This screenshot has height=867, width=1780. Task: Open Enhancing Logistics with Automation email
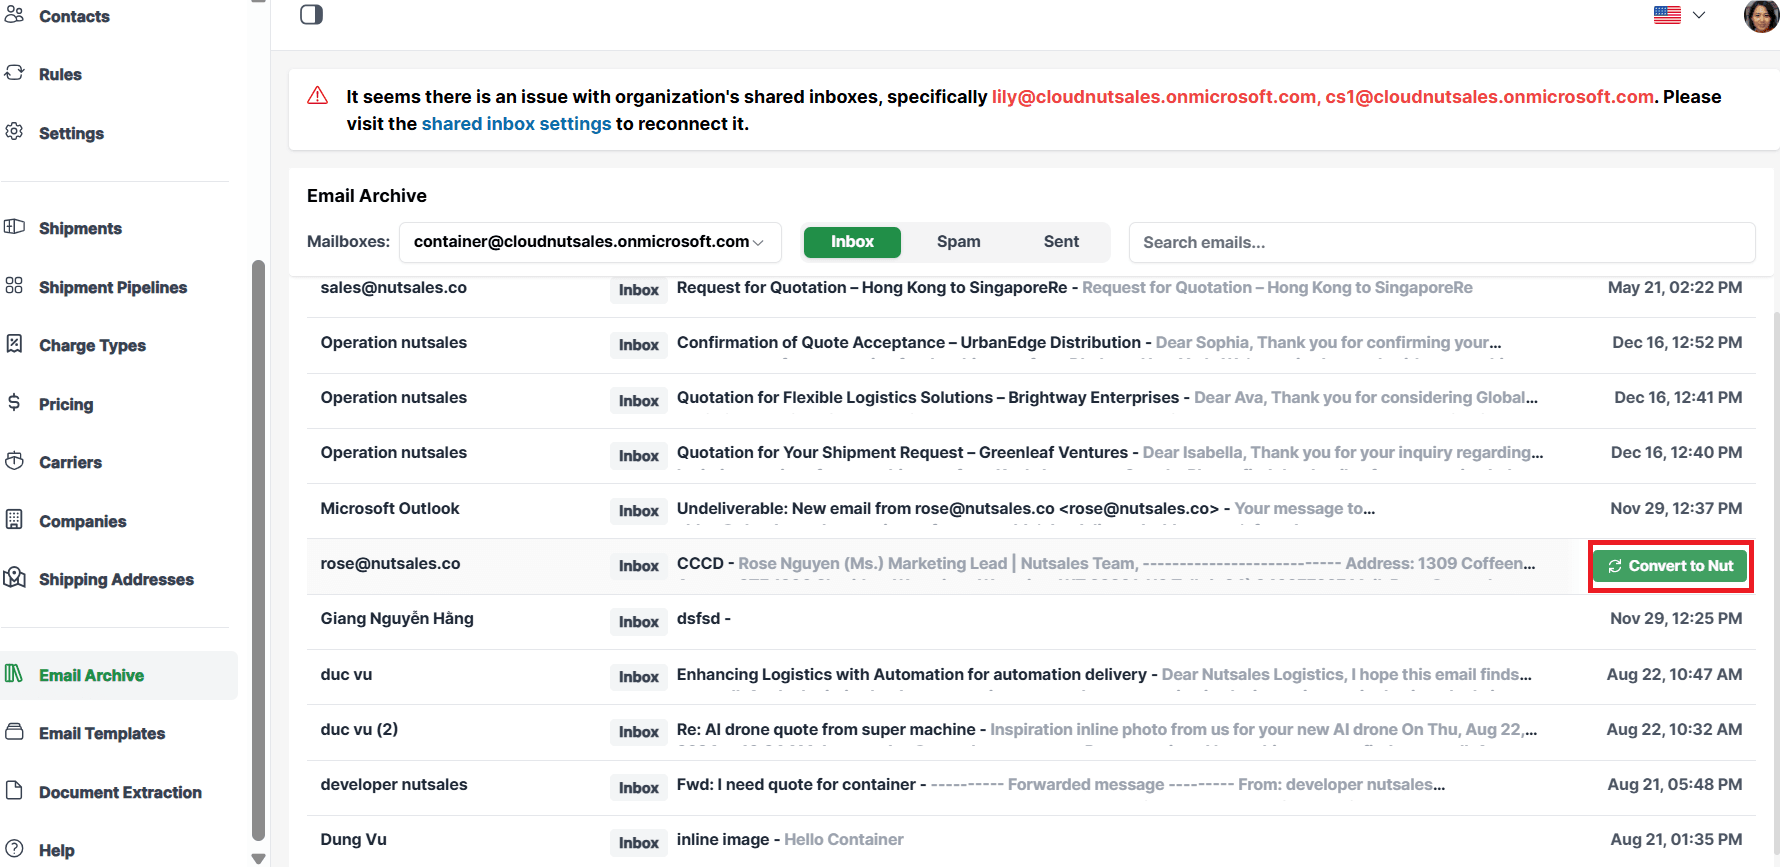(1031, 677)
